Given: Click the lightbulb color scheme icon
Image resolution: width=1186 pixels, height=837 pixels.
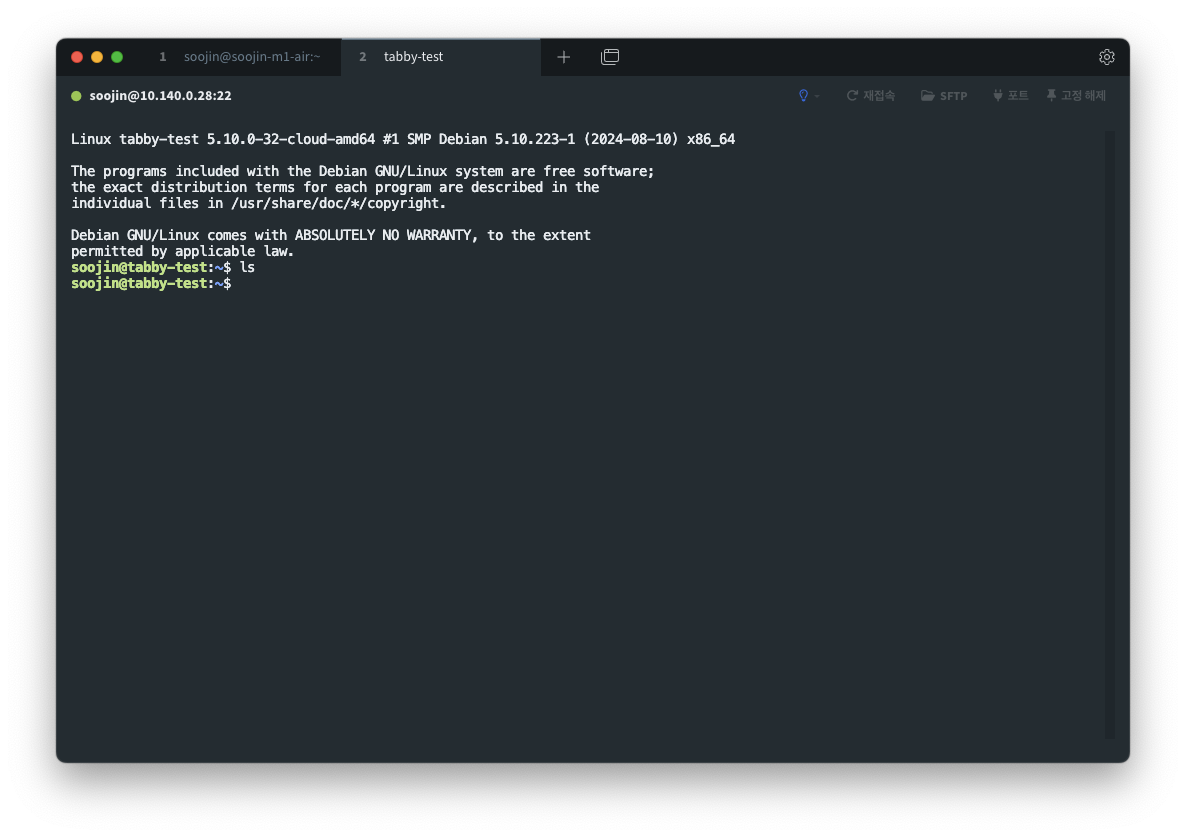Looking at the screenshot, I should pos(803,95).
